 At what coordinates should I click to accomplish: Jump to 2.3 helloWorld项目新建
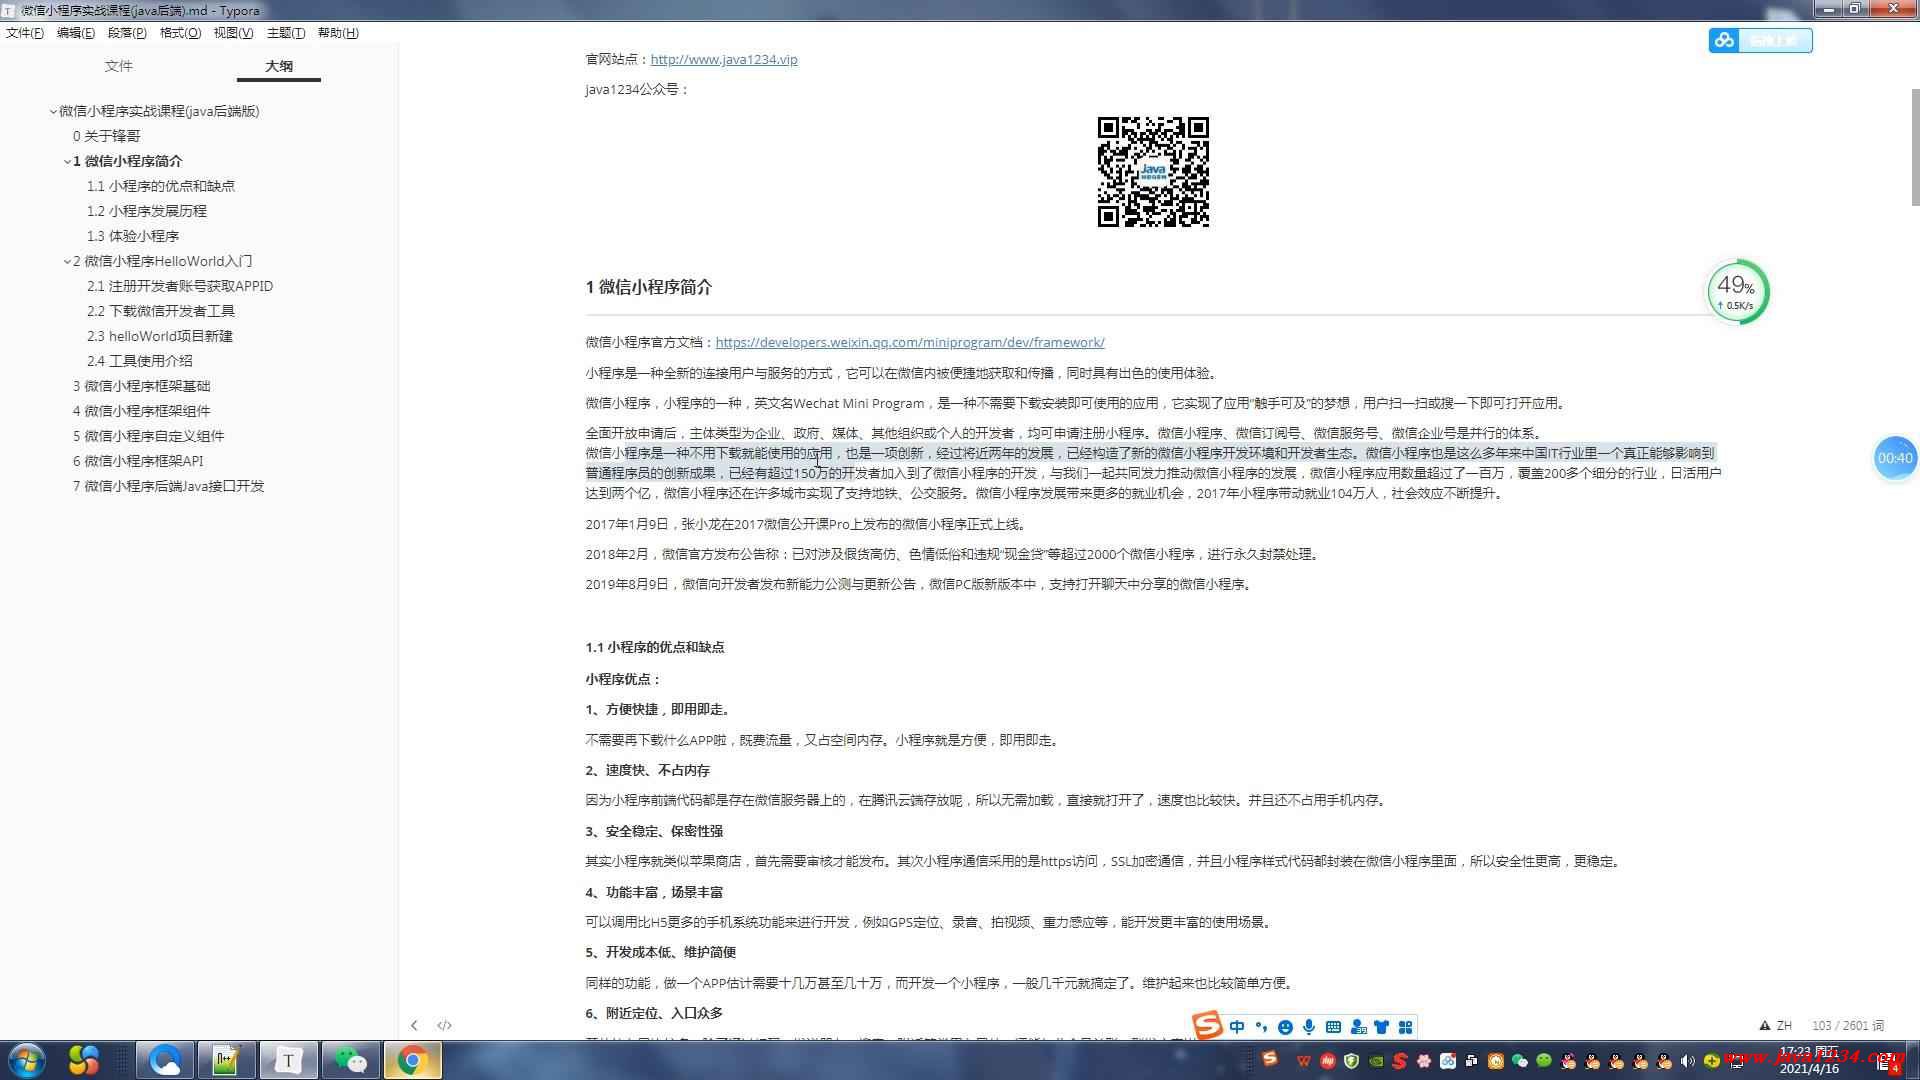(x=160, y=336)
